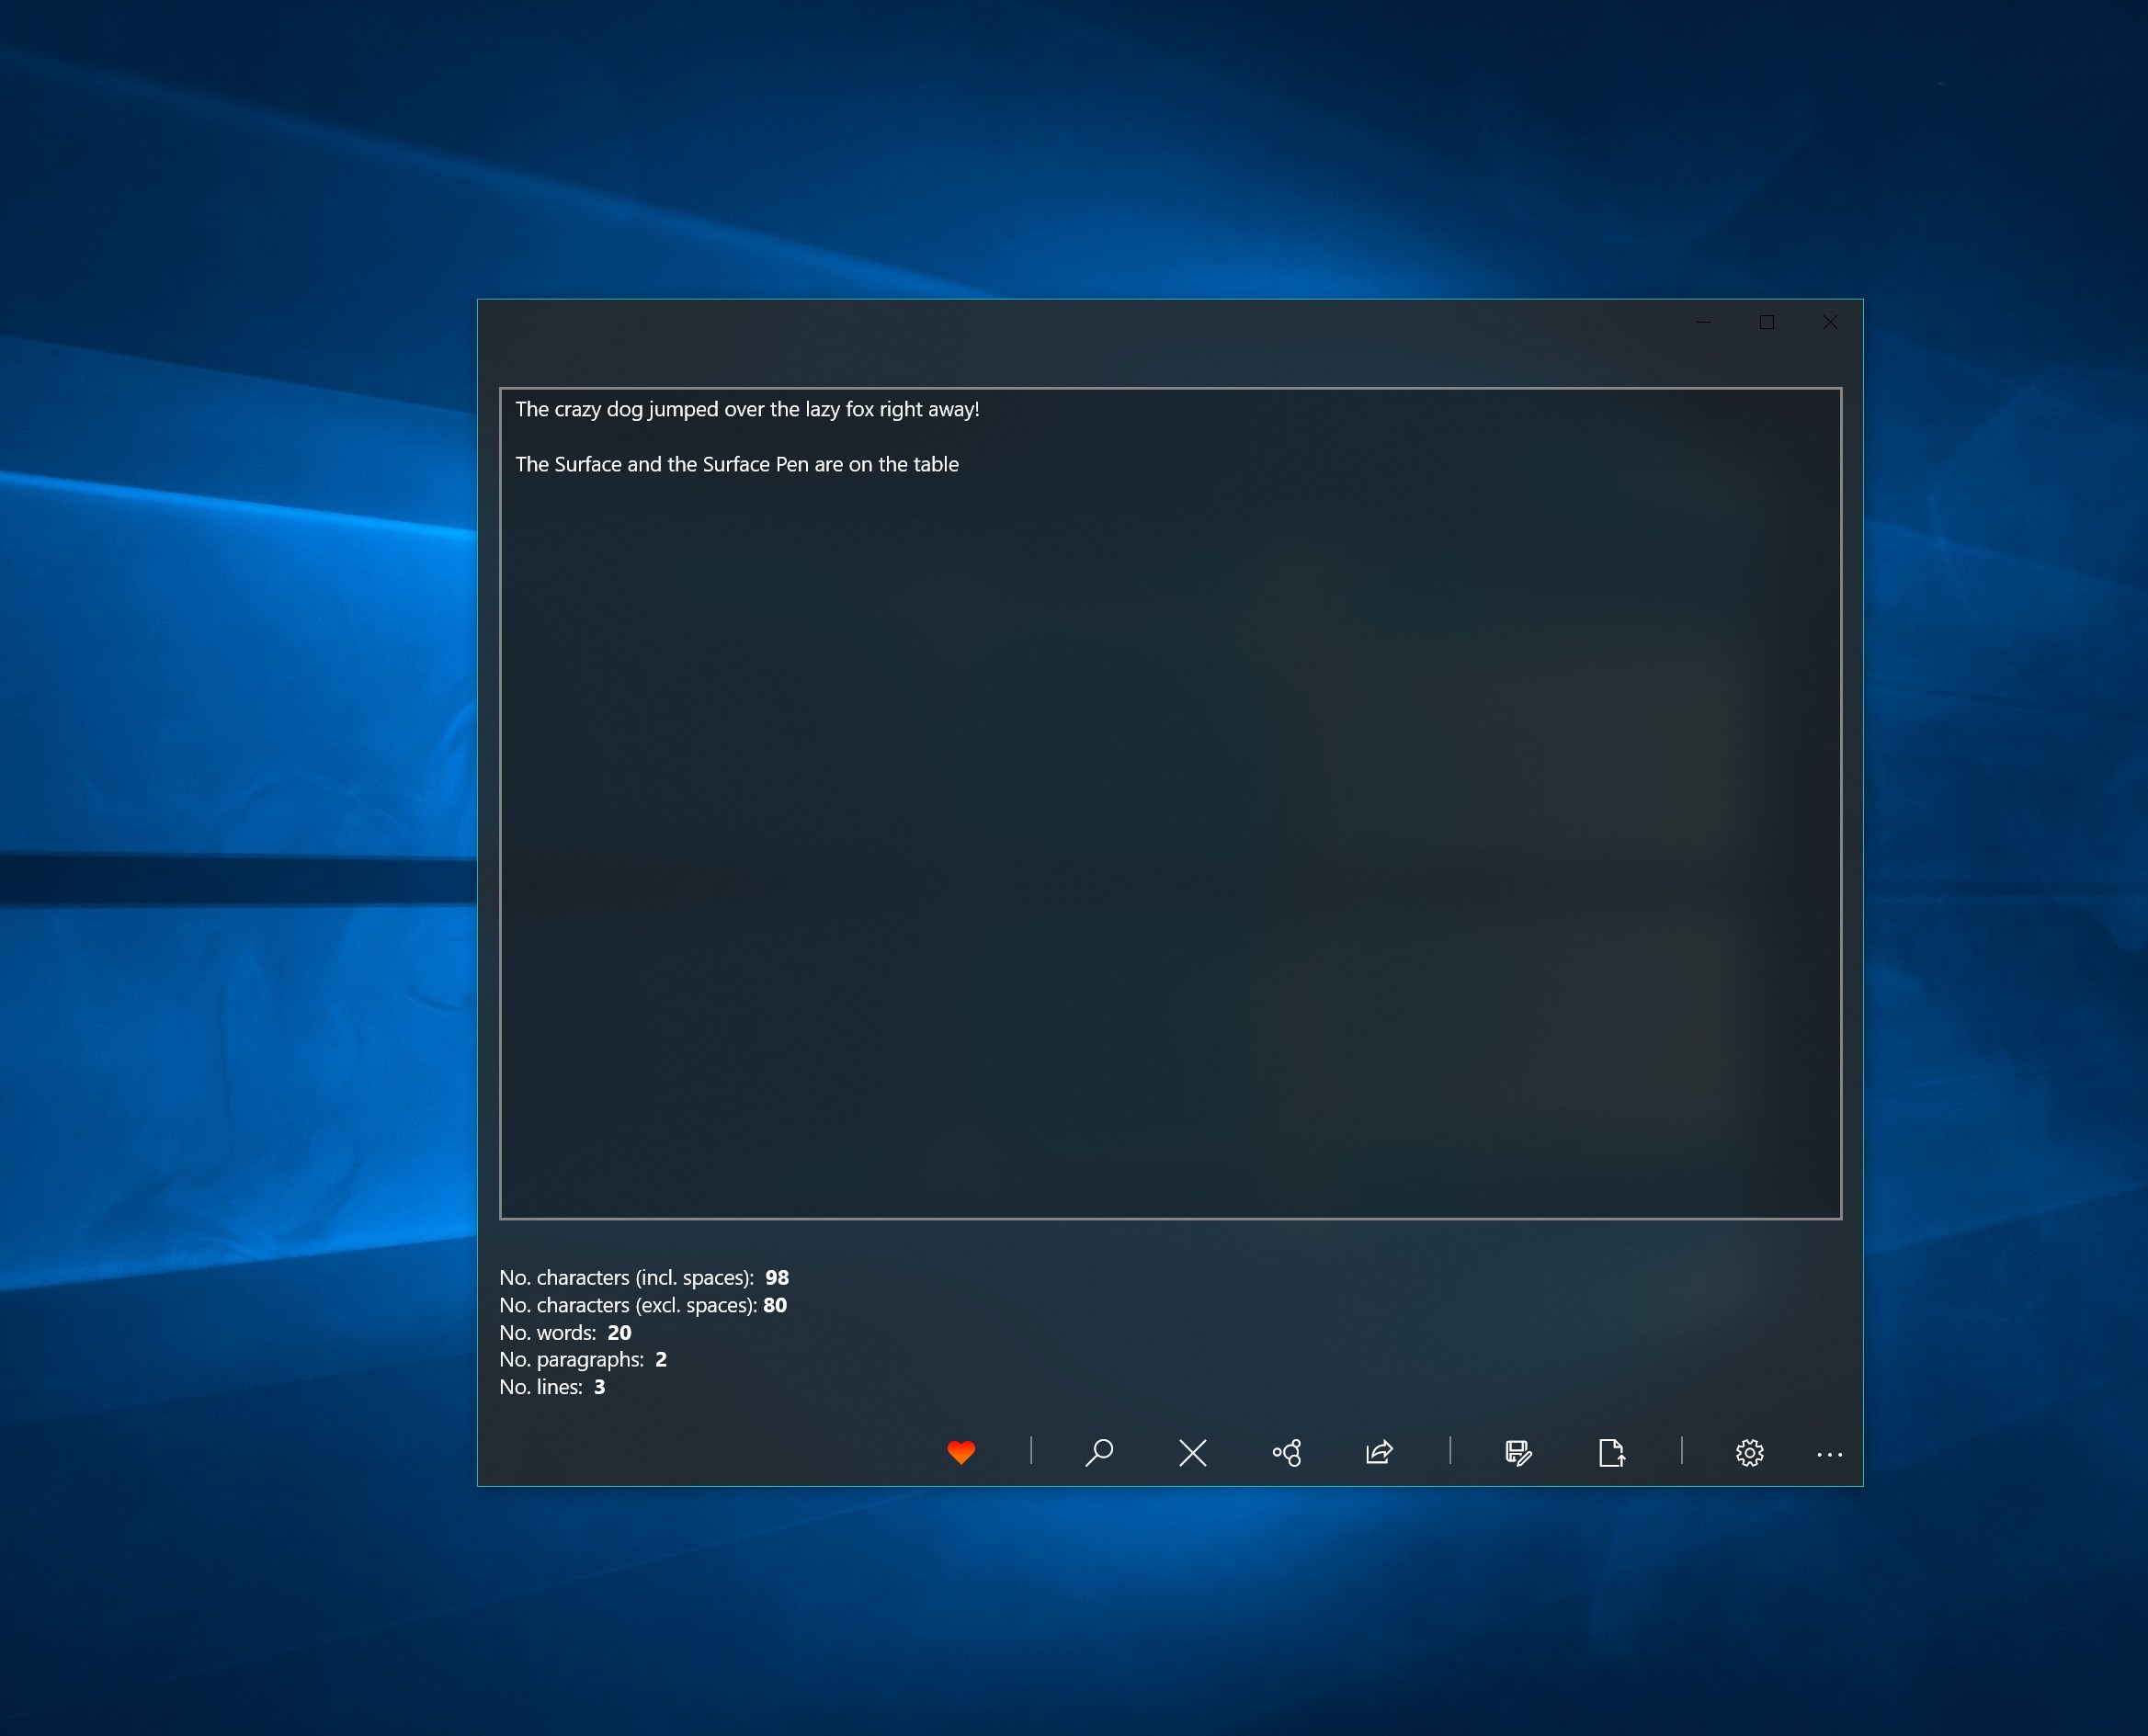The width and height of the screenshot is (2148, 1736).
Task: Click the characters incl. spaces count 98
Action: click(x=777, y=1277)
